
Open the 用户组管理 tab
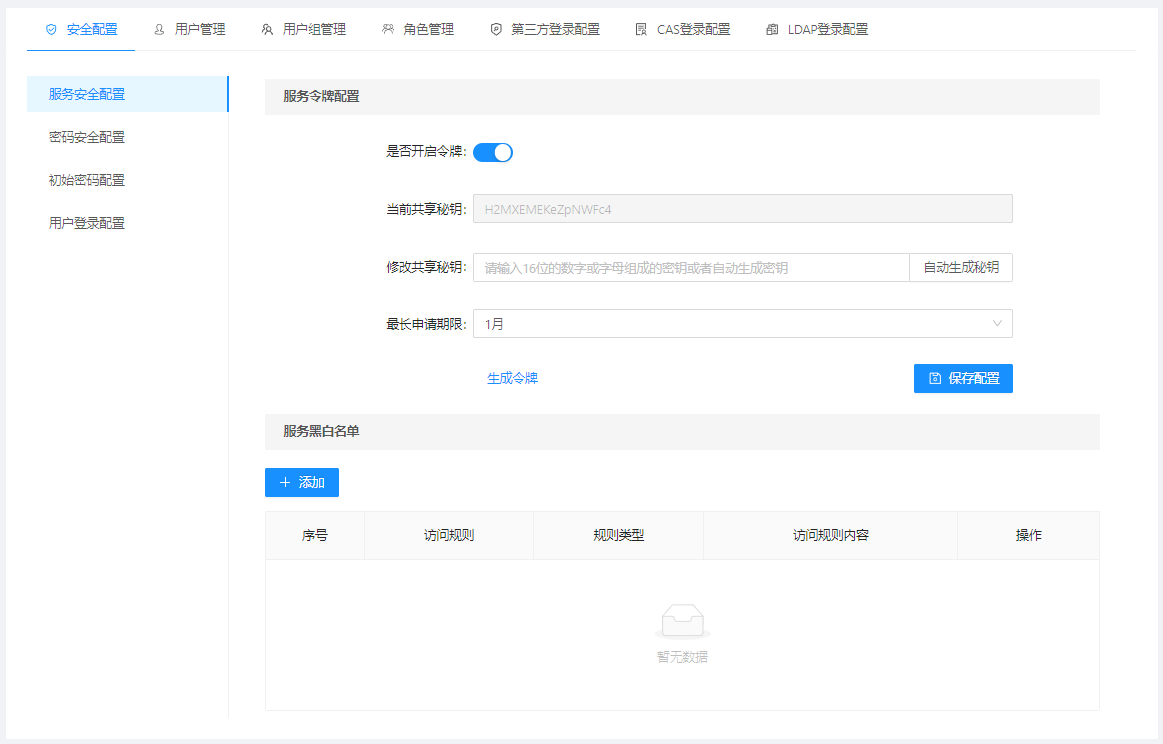click(304, 30)
